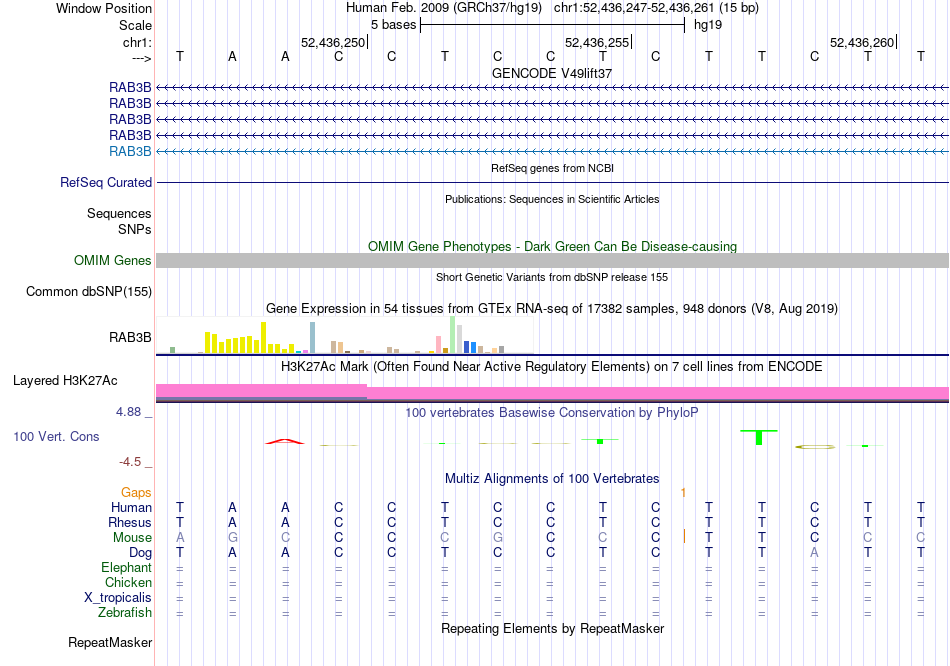Click the orange Gaps row label
The height and width of the screenshot is (666, 950).
tap(136, 493)
